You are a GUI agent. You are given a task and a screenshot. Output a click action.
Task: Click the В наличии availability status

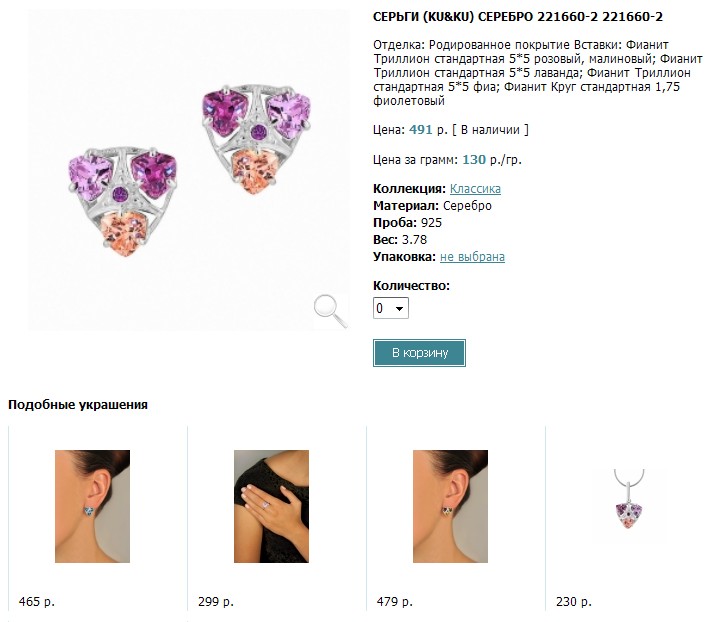tap(491, 129)
